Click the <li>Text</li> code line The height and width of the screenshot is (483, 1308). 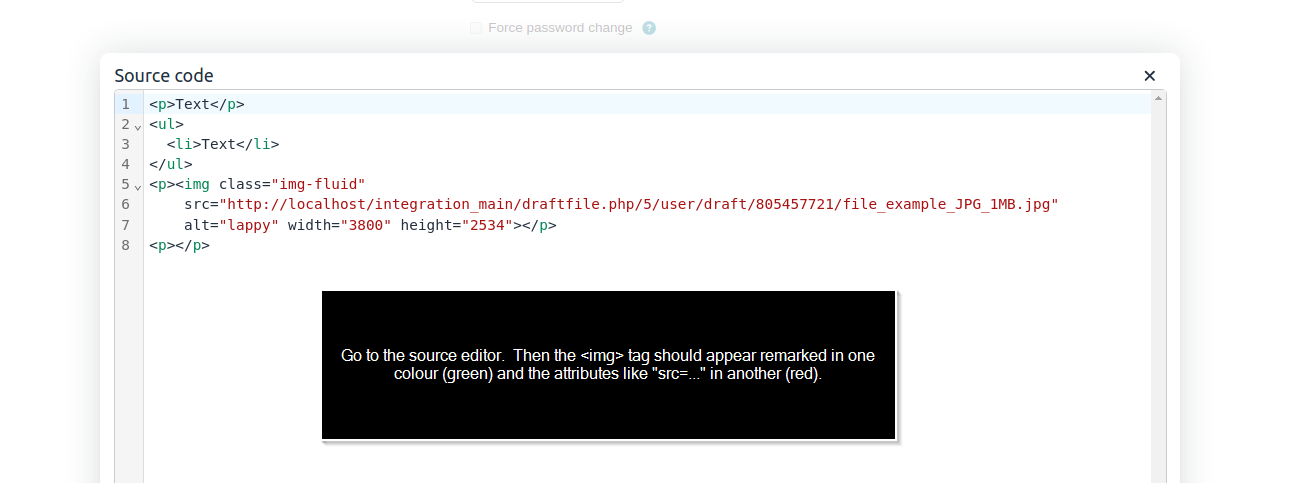click(x=223, y=144)
